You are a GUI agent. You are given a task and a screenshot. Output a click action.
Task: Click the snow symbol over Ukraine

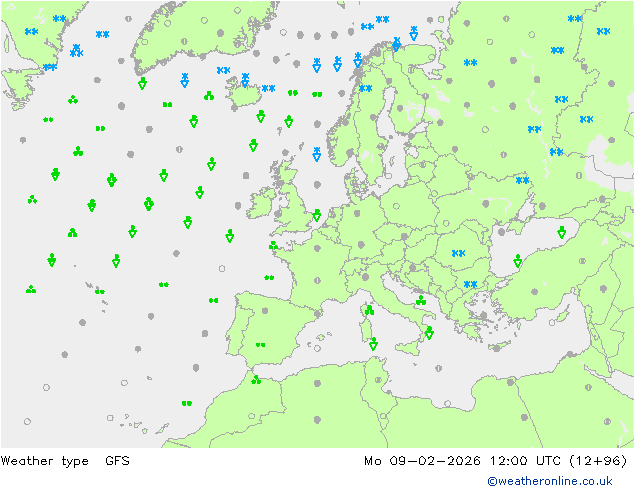[522, 181]
